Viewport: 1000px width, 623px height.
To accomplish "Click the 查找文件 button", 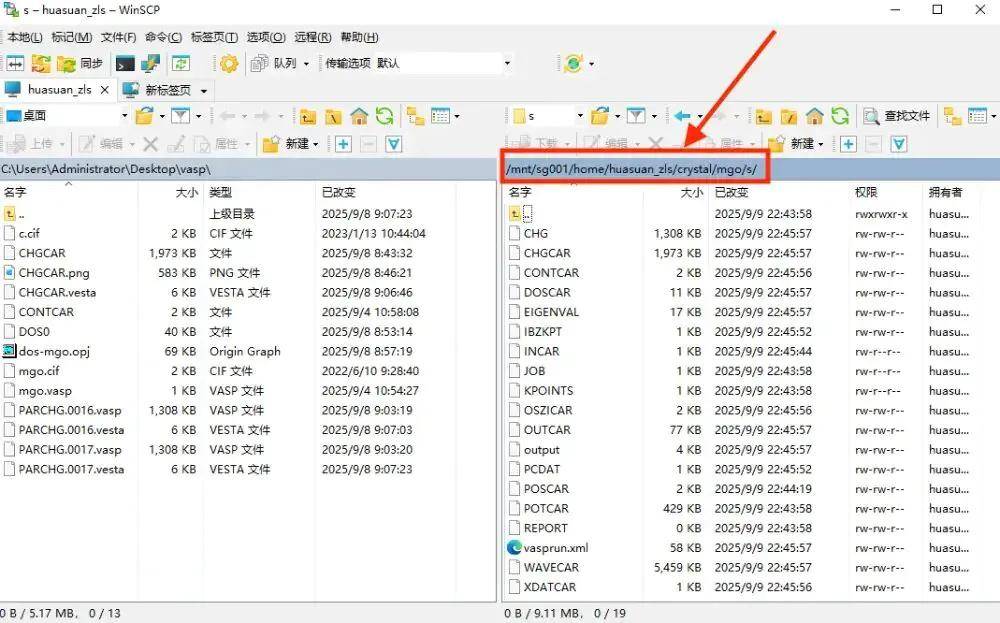I will coord(897,116).
